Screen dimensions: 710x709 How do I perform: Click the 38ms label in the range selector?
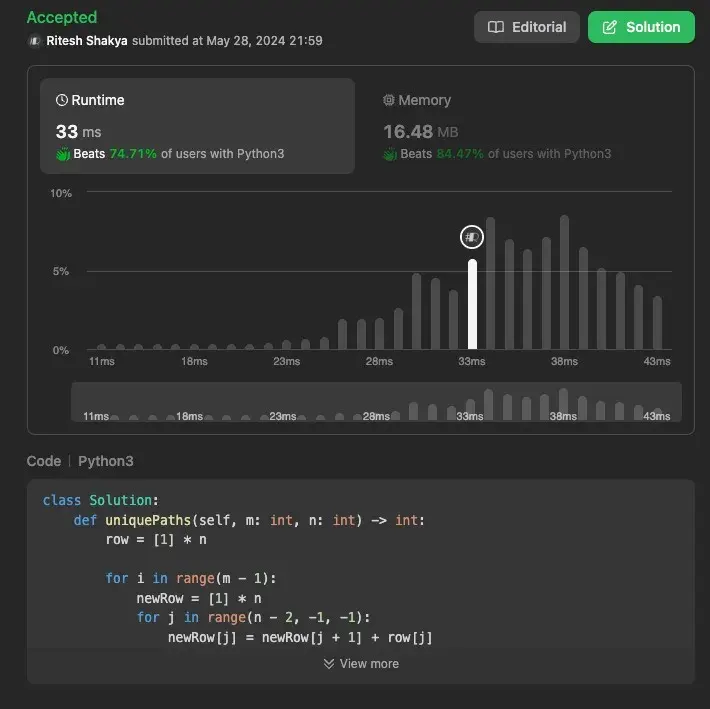tap(563, 416)
